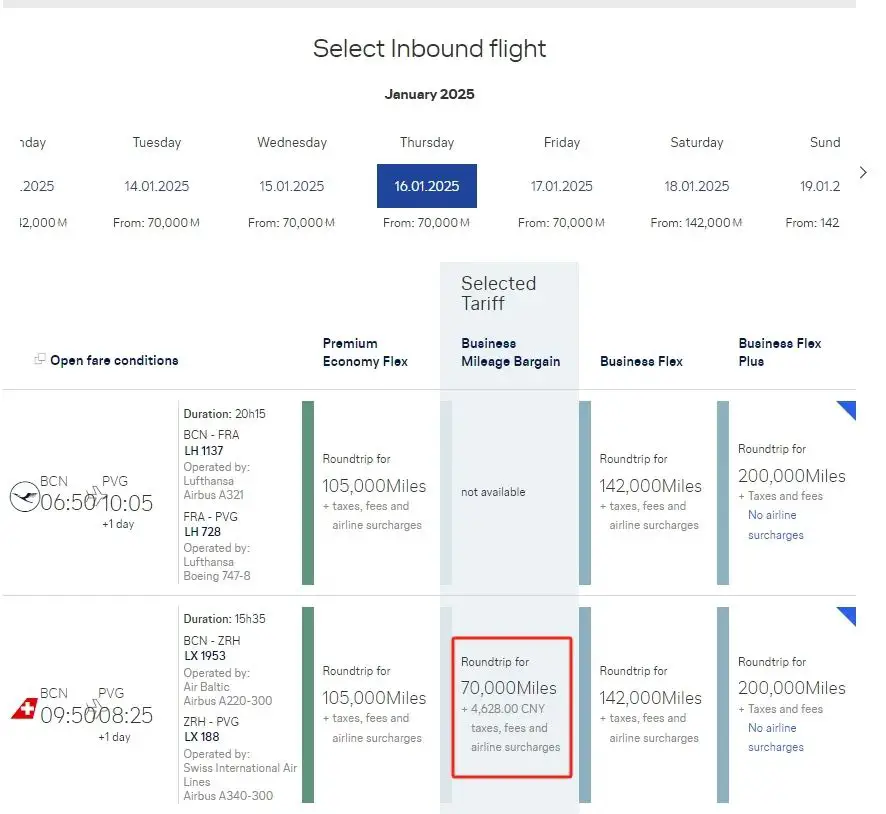Choose Business Flex 142,000 Miles on Swiss flight

pos(648,704)
